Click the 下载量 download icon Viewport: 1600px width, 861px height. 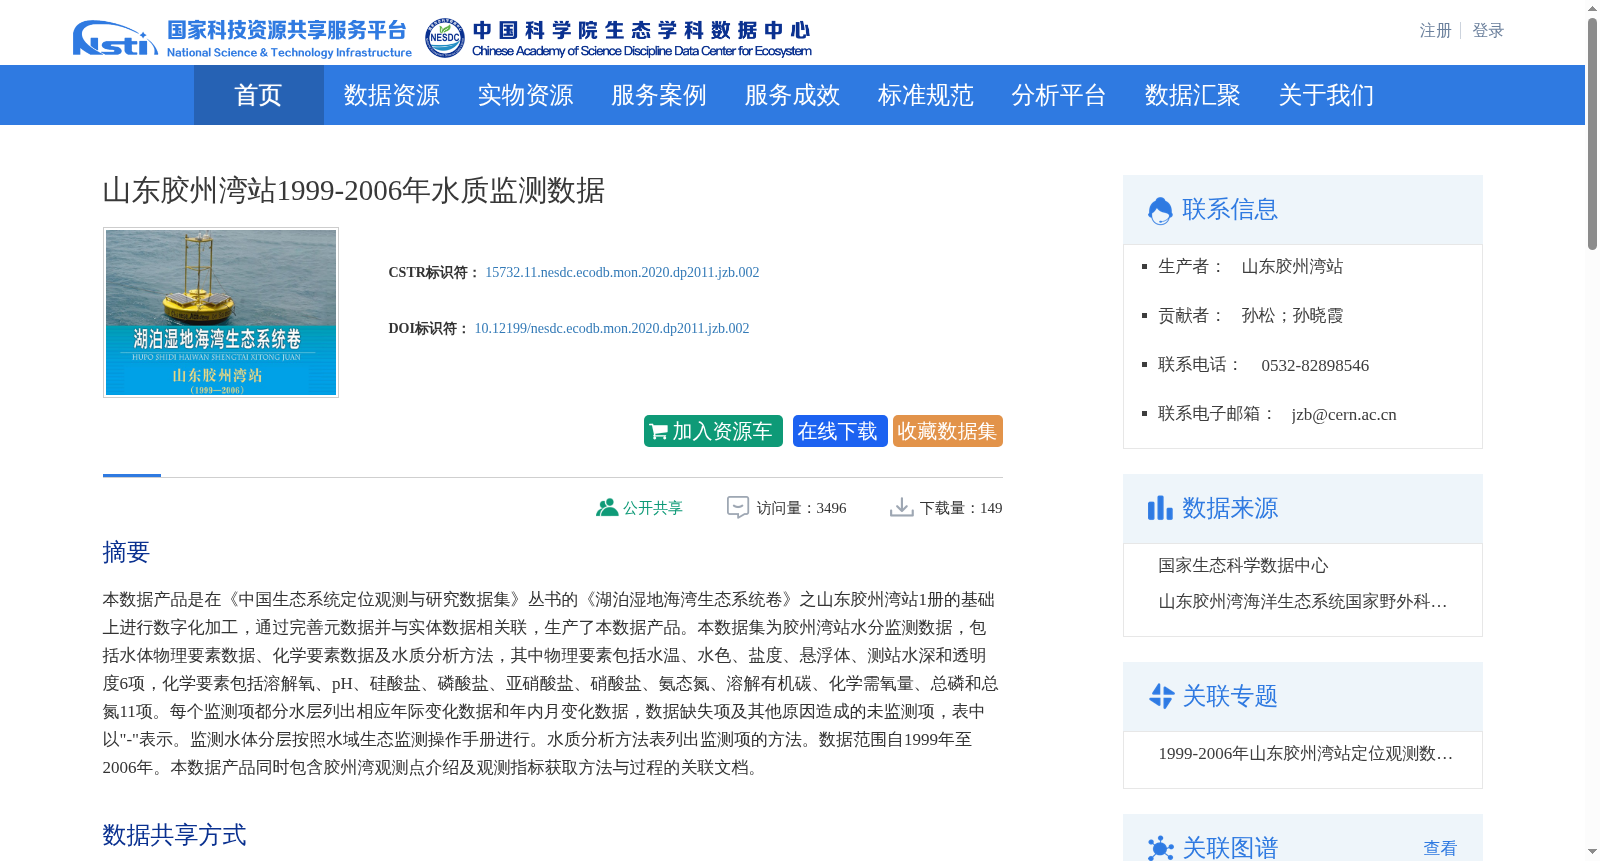point(901,508)
